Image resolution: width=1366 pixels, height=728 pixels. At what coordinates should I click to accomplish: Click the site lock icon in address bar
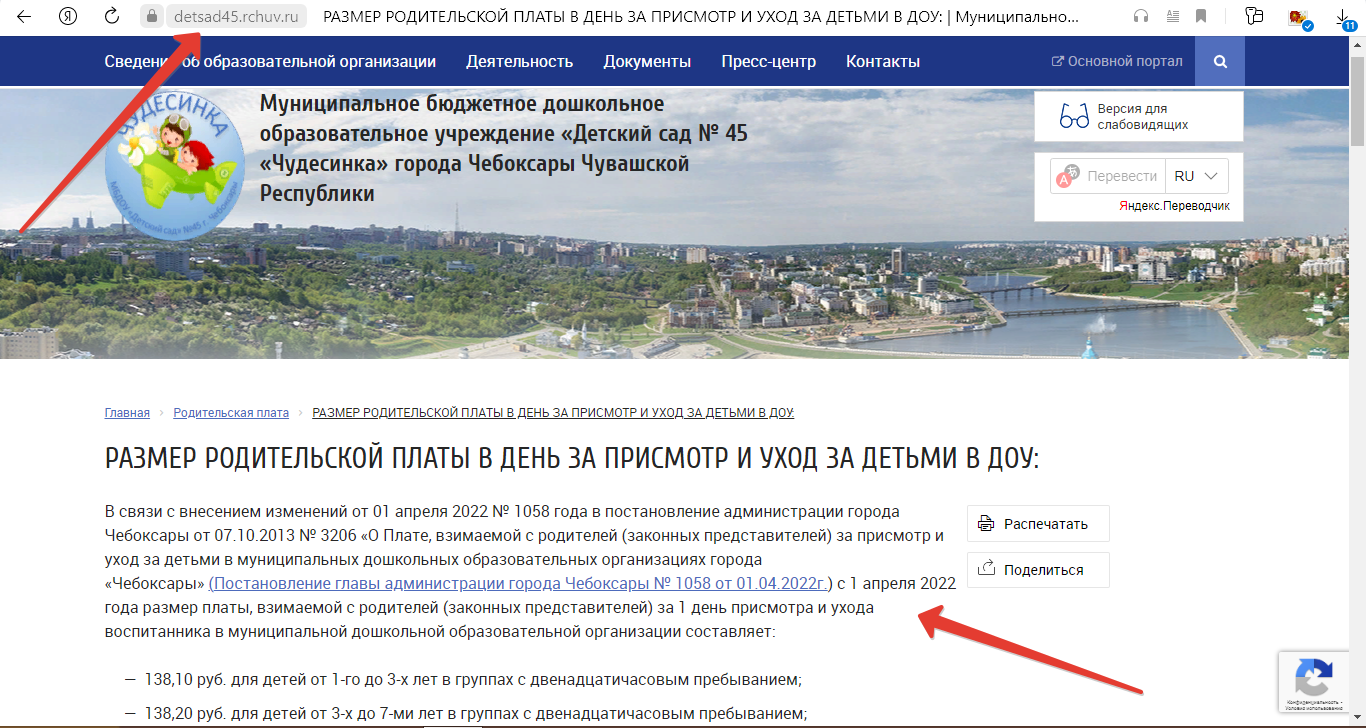(151, 16)
